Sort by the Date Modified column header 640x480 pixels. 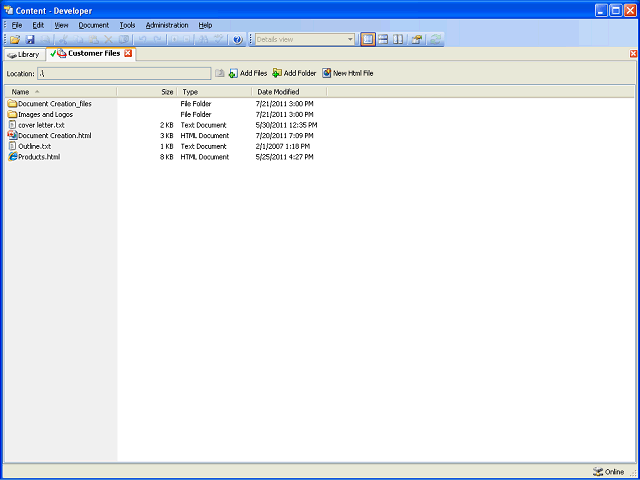(x=289, y=92)
